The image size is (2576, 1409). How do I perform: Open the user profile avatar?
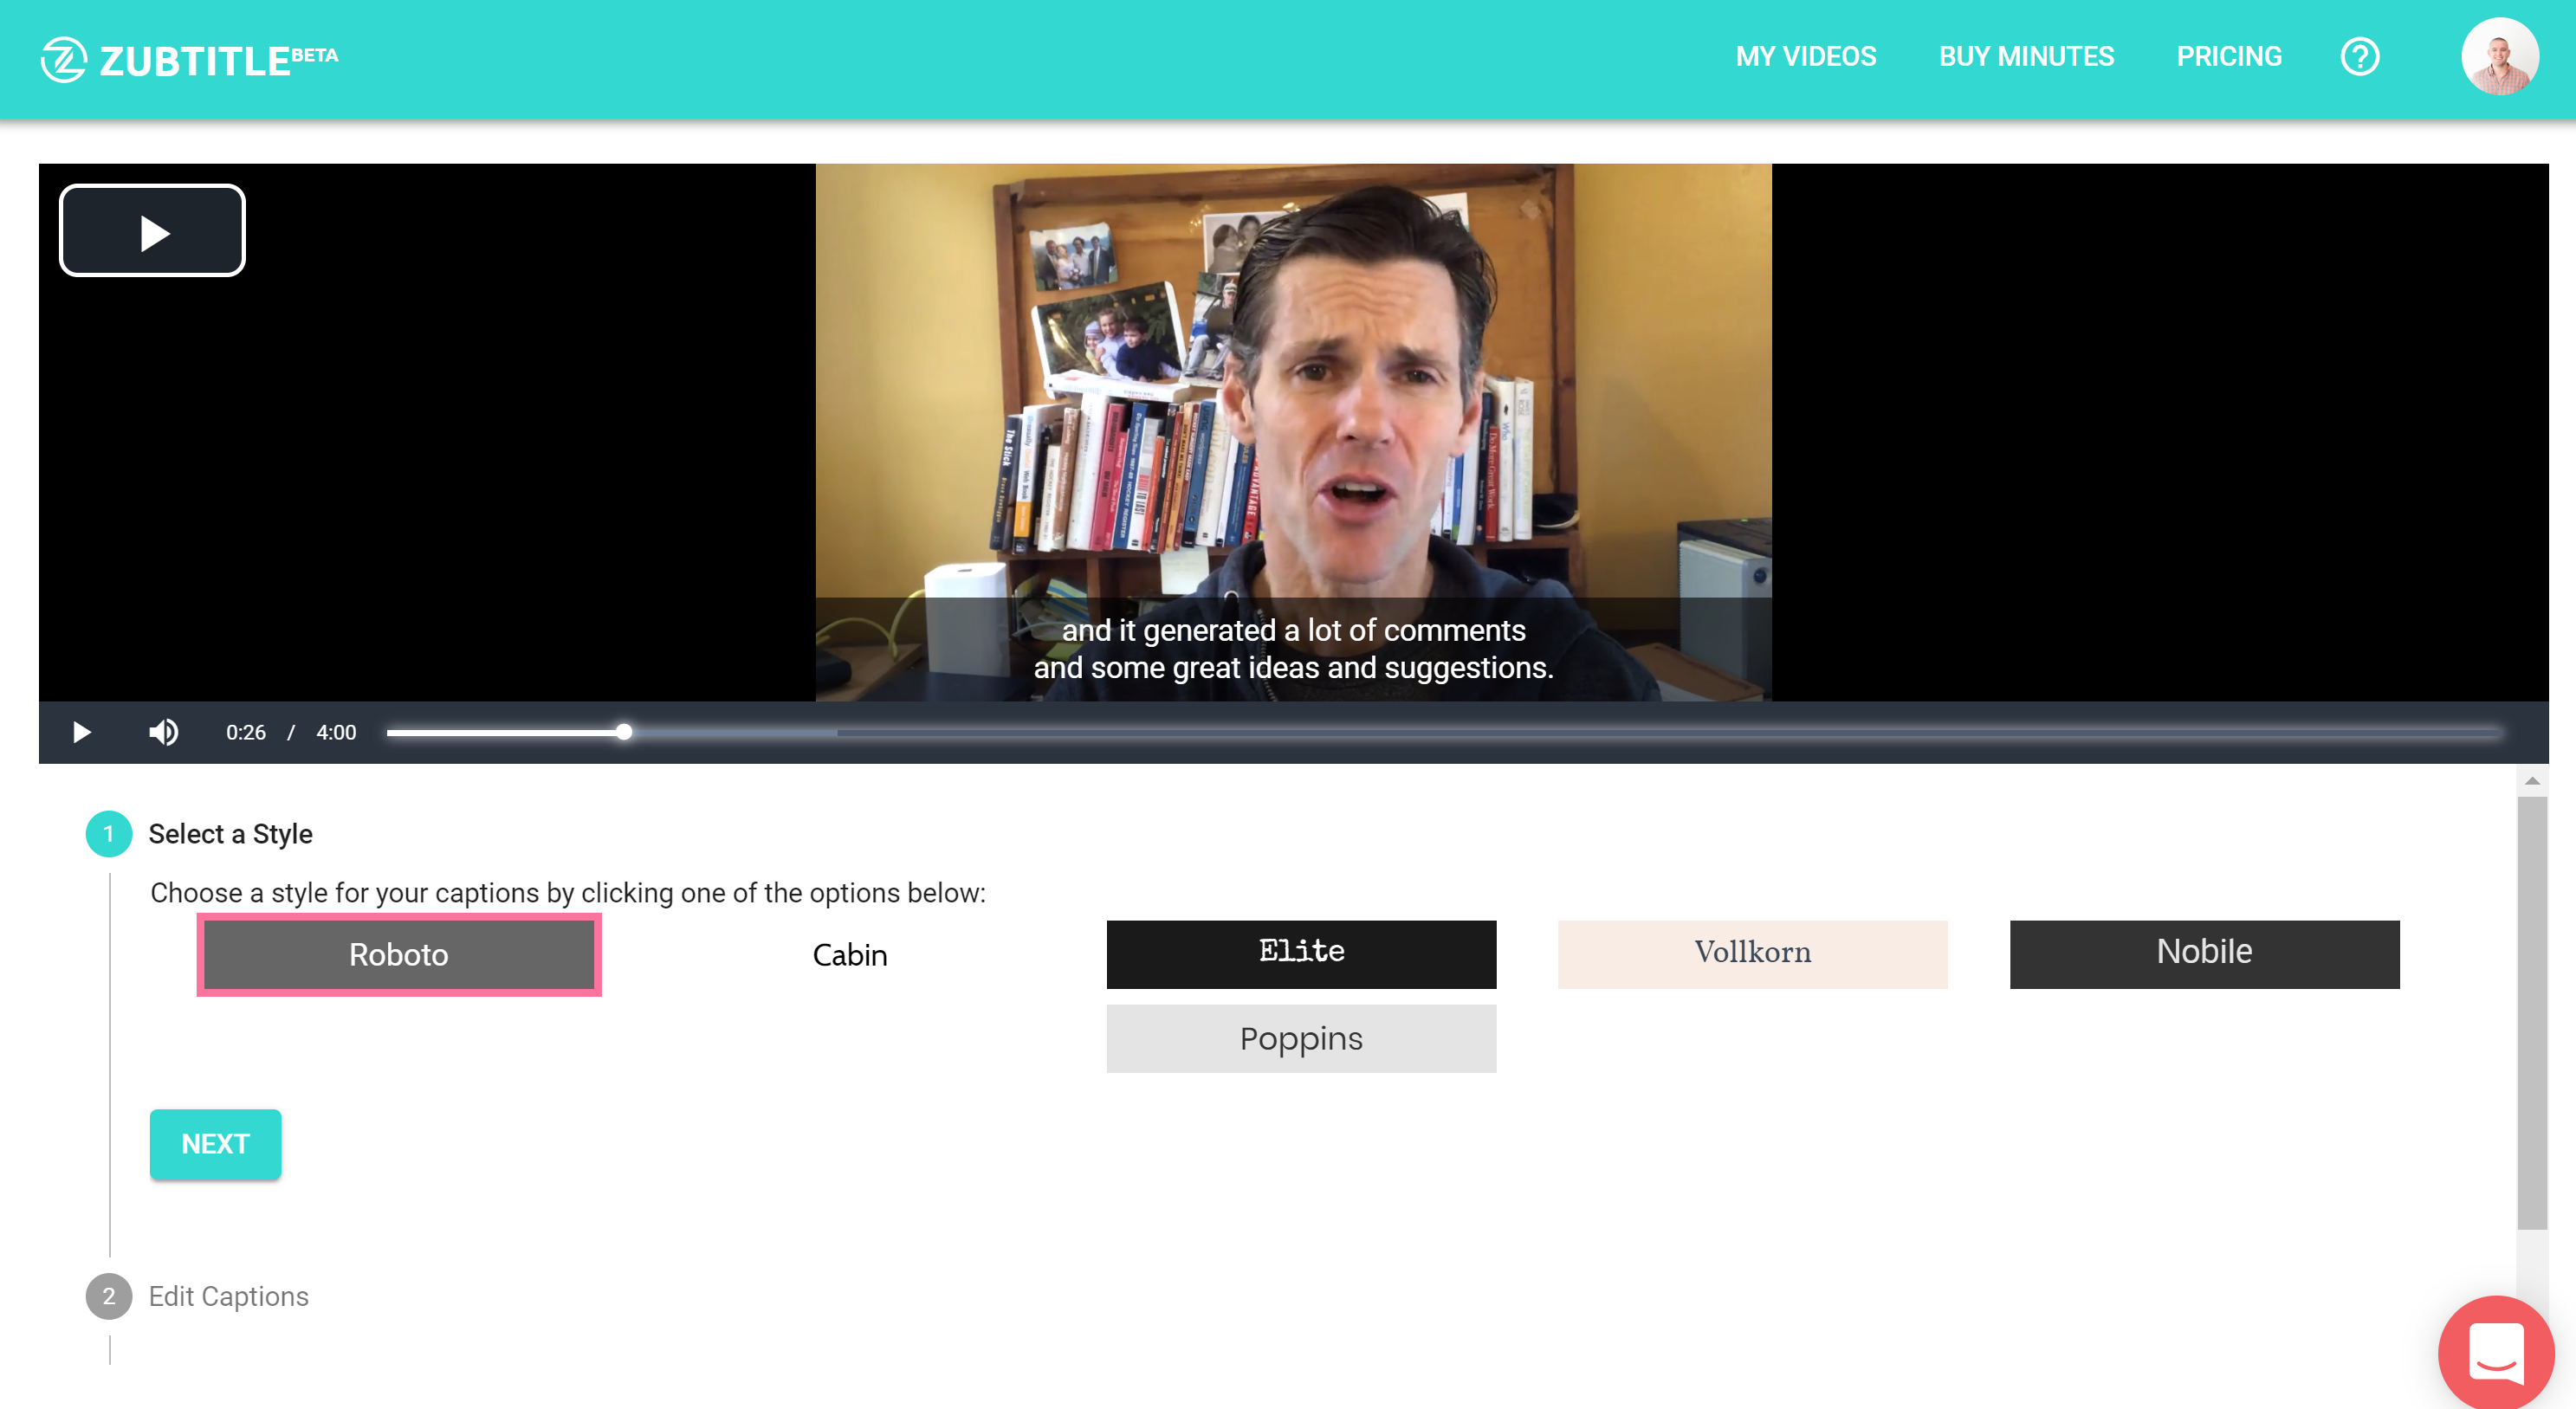(x=2498, y=57)
